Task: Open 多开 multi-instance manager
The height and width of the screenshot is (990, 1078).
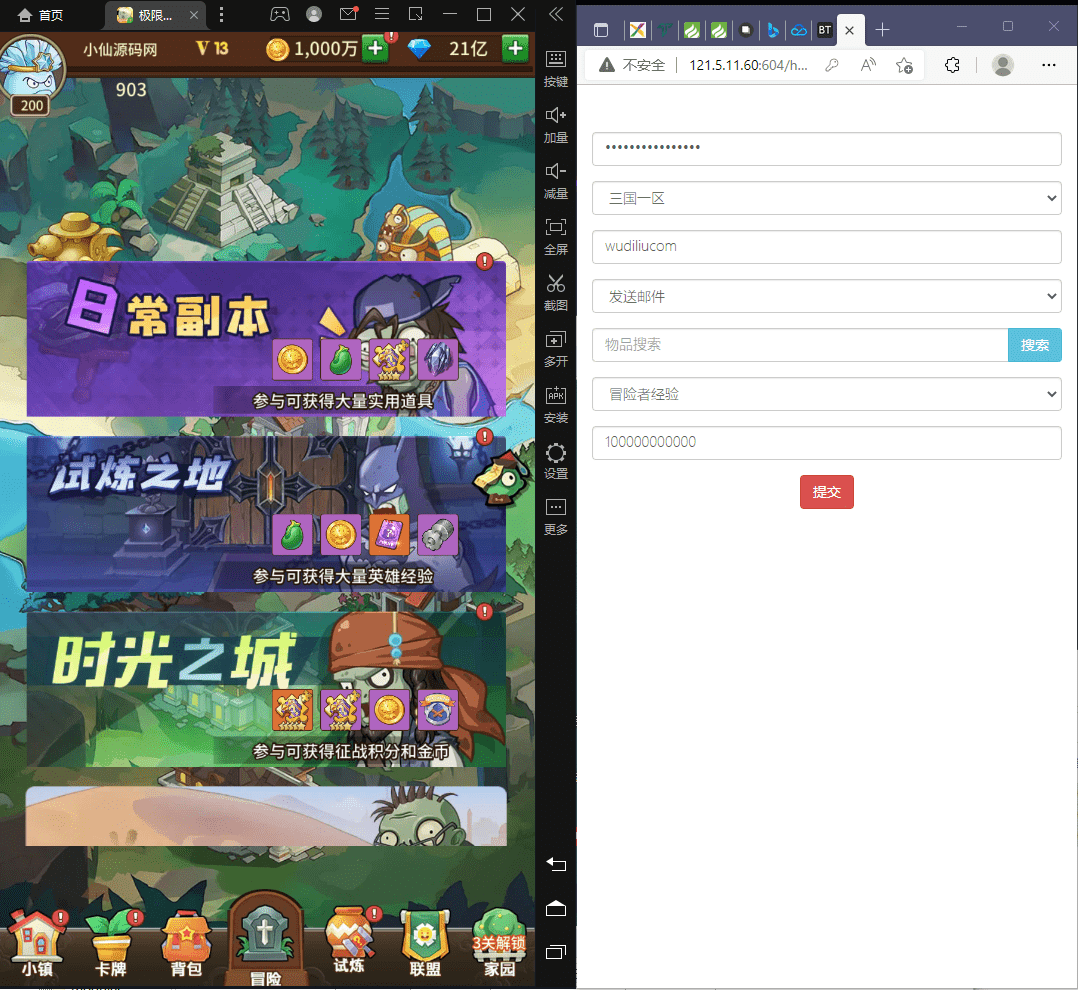Action: click(556, 349)
